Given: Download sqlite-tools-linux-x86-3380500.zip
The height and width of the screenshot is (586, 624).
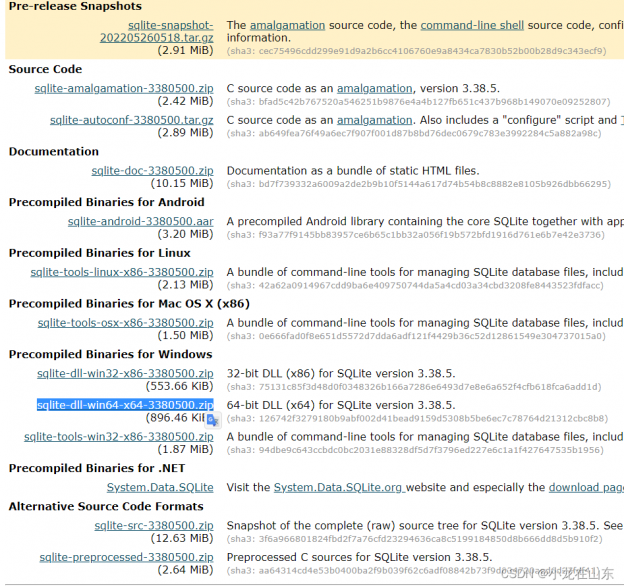Looking at the screenshot, I should click(x=122, y=272).
